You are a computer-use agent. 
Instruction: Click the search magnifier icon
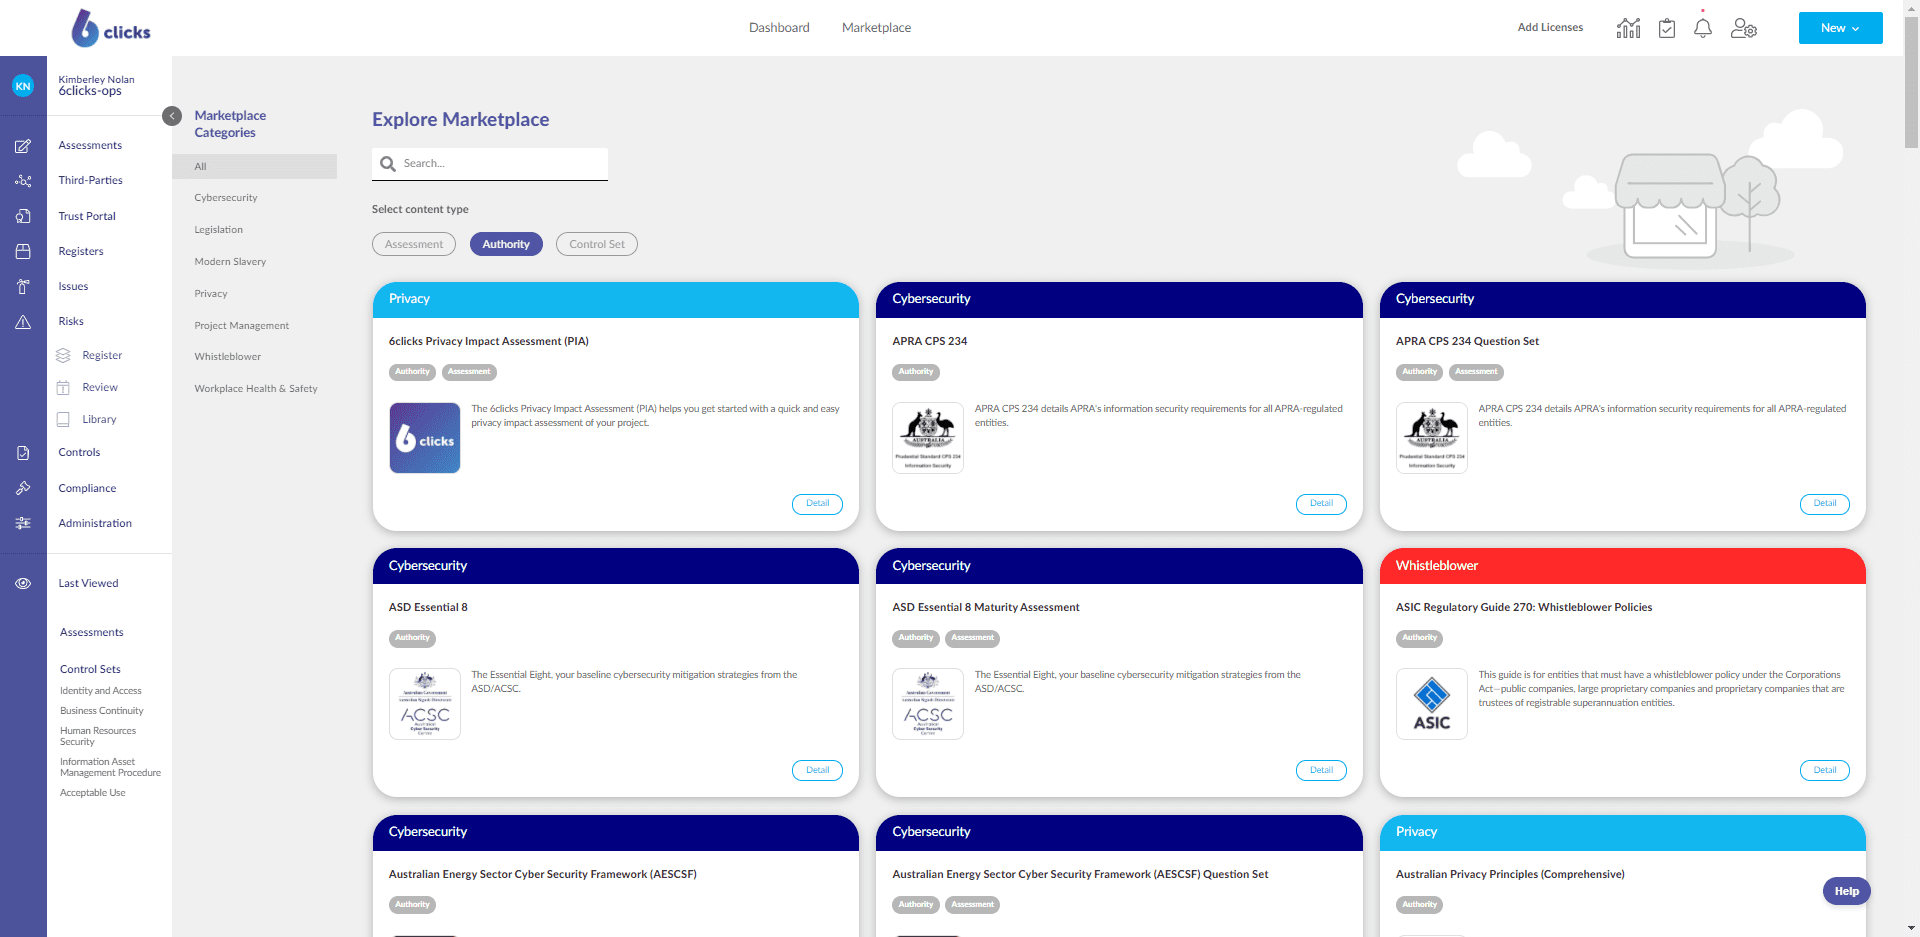tap(388, 164)
